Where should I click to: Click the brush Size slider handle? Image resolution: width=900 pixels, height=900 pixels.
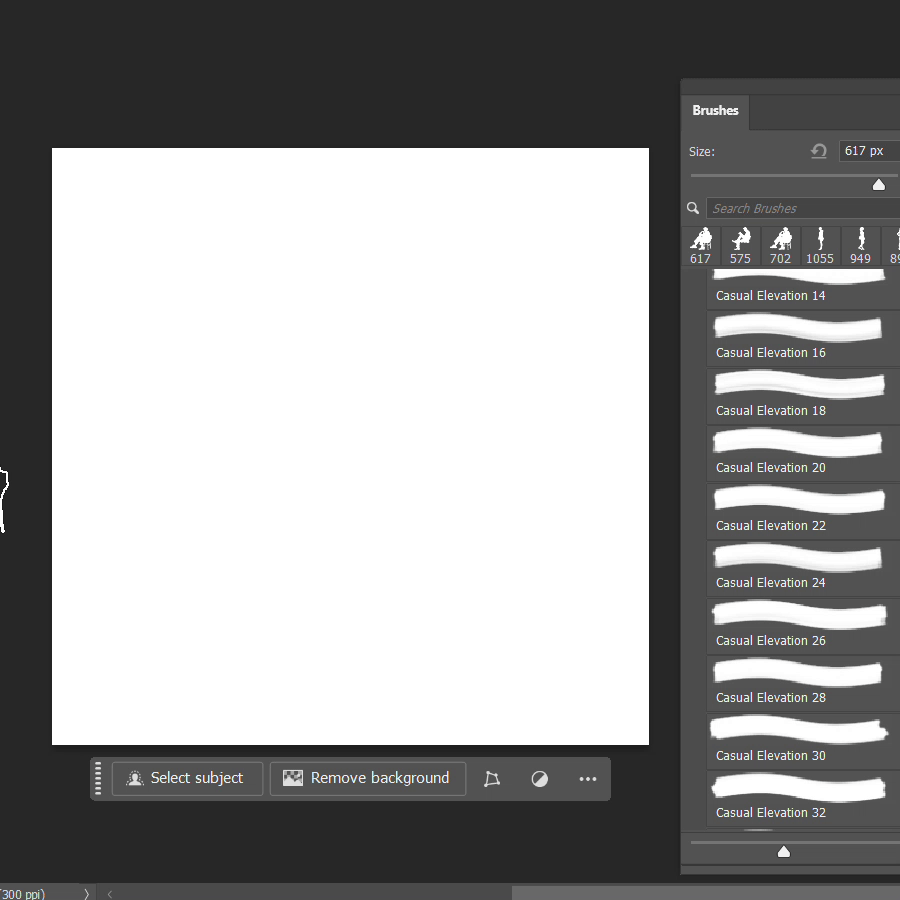(x=879, y=184)
